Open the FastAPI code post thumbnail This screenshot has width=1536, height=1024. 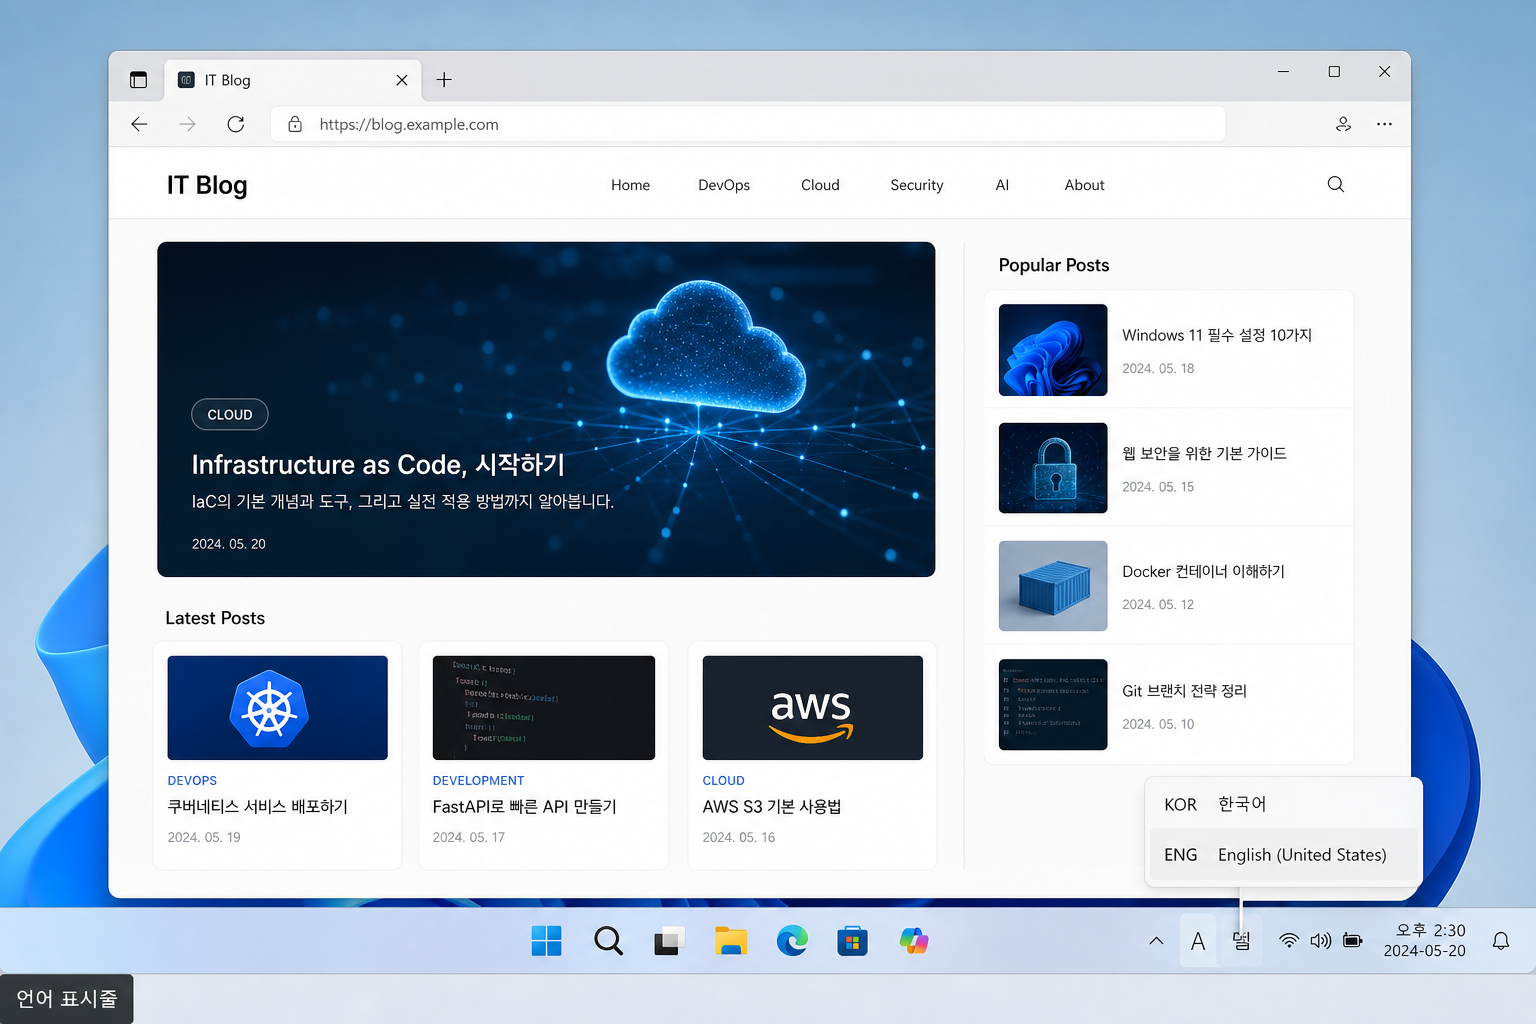tap(544, 708)
